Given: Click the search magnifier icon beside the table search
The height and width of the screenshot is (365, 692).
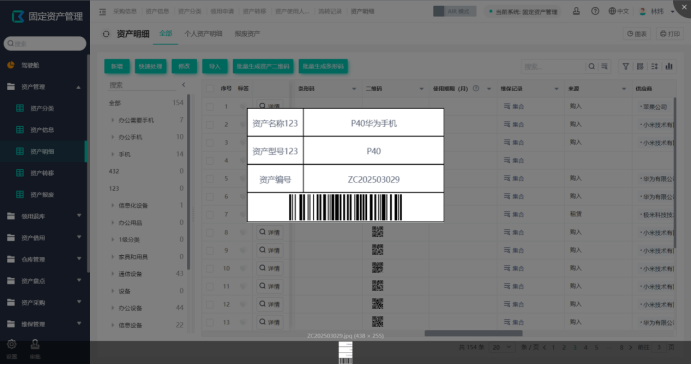Looking at the screenshot, I should [x=591, y=67].
